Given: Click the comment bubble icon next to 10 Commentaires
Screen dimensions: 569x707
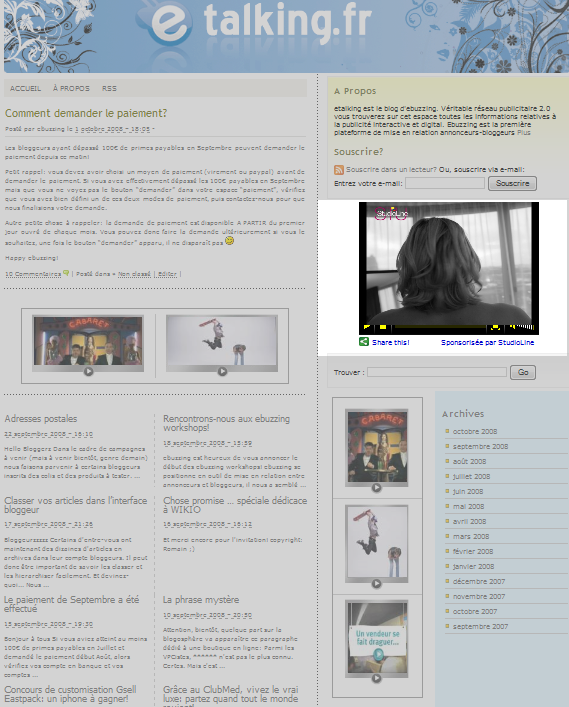Looking at the screenshot, I should (x=66, y=273).
